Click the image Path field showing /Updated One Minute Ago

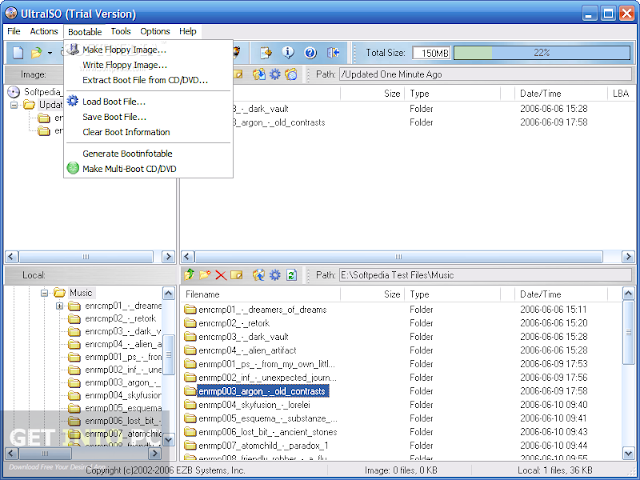click(485, 74)
